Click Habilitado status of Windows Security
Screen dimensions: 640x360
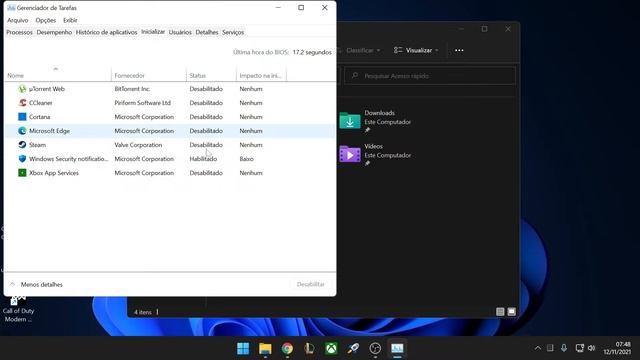(x=203, y=159)
